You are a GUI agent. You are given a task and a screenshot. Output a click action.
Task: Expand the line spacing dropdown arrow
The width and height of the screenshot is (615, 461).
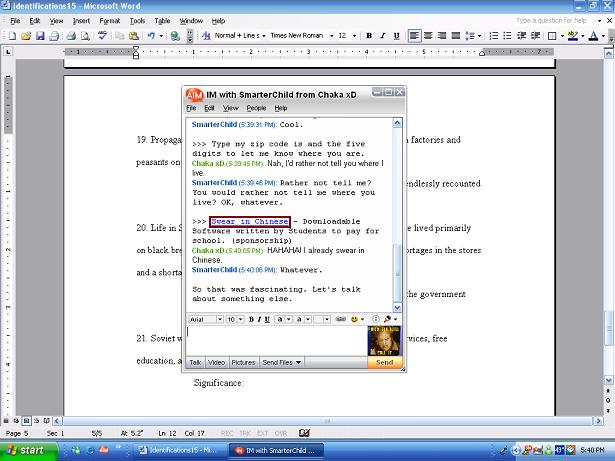[479, 36]
